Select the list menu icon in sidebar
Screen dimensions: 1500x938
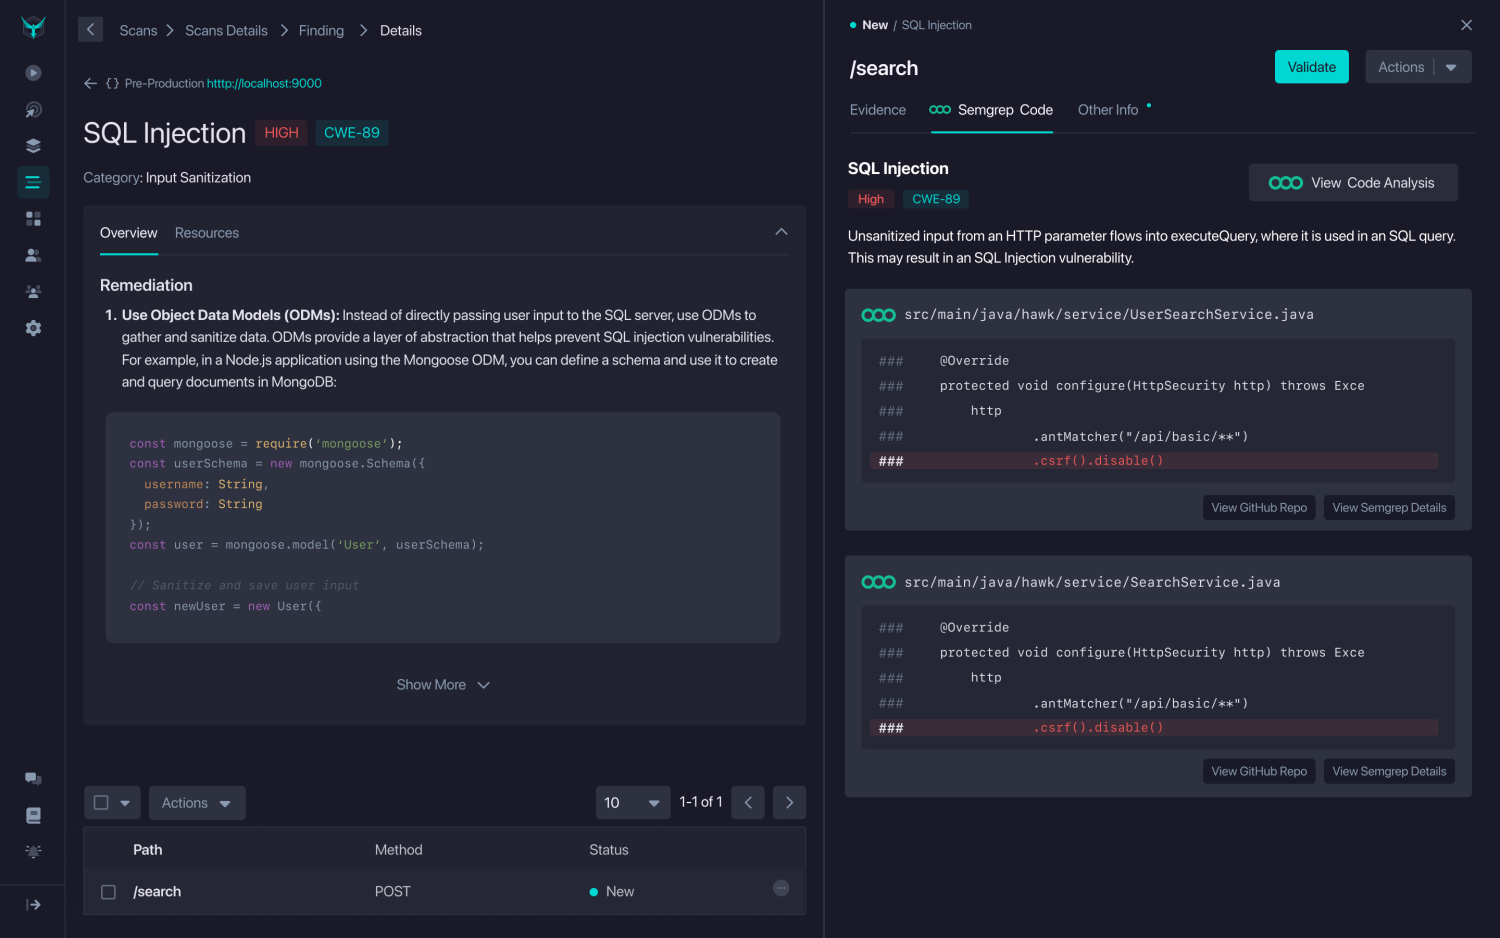click(x=33, y=182)
